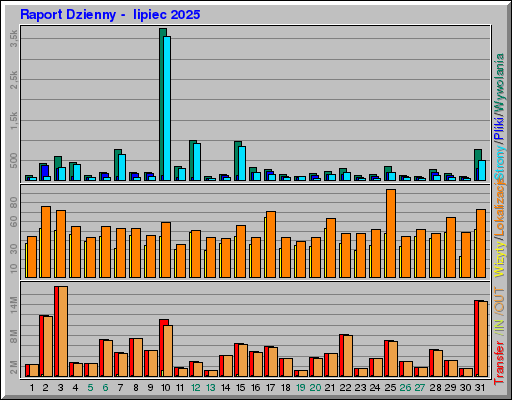The height and width of the screenshot is (400, 512).
Task: Select day label 31 on the x-axis
Action: (480, 388)
